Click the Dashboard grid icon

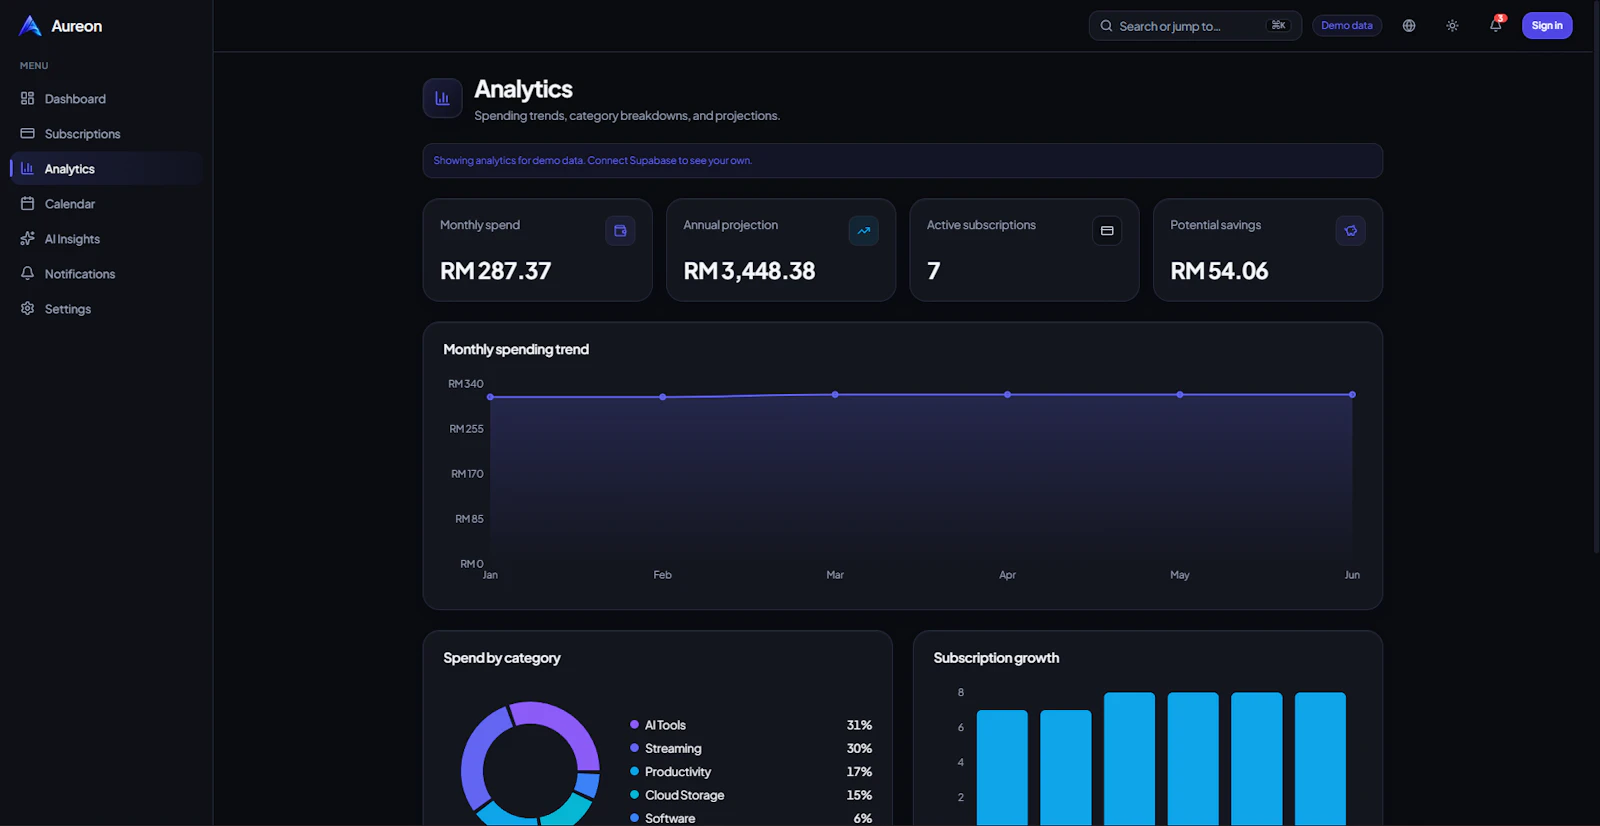(27, 98)
